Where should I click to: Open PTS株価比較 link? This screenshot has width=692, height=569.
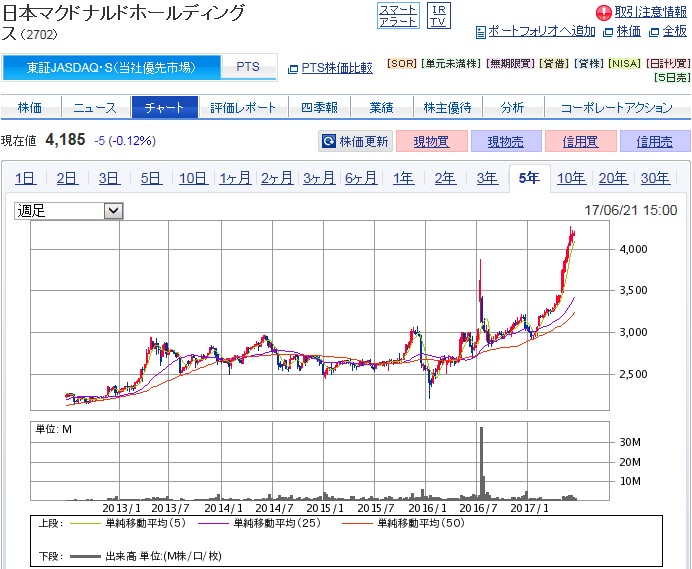[337, 68]
